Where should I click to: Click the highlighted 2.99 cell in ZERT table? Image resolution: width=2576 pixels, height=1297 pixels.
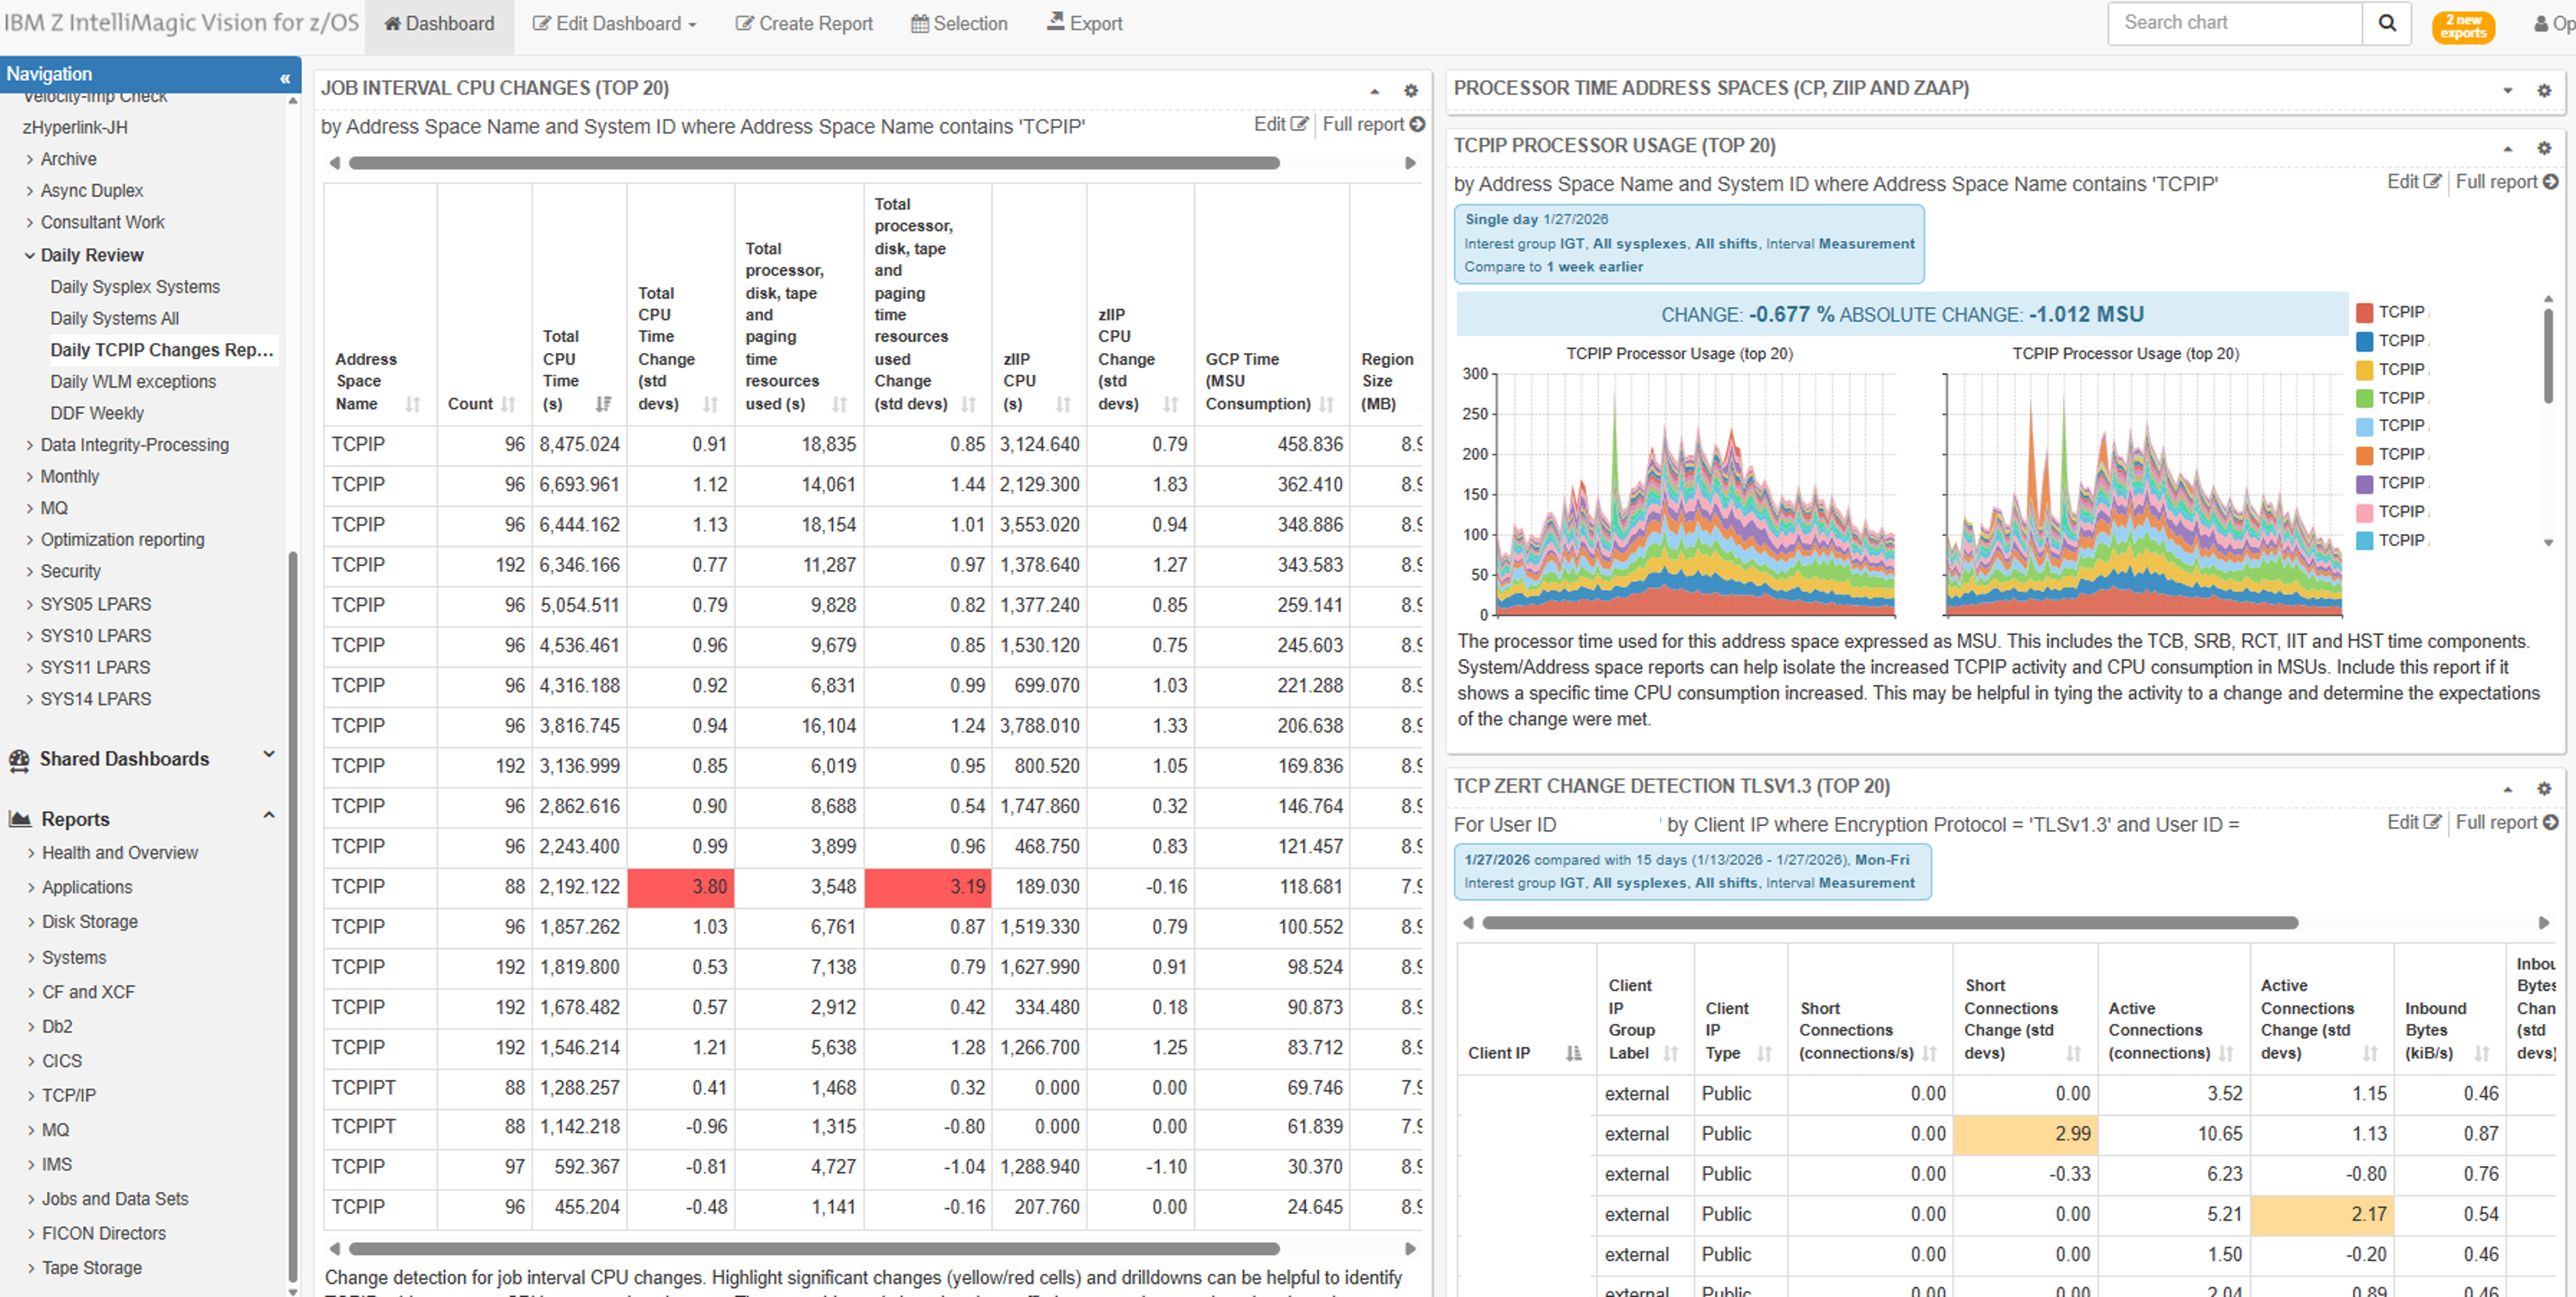coord(2025,1135)
